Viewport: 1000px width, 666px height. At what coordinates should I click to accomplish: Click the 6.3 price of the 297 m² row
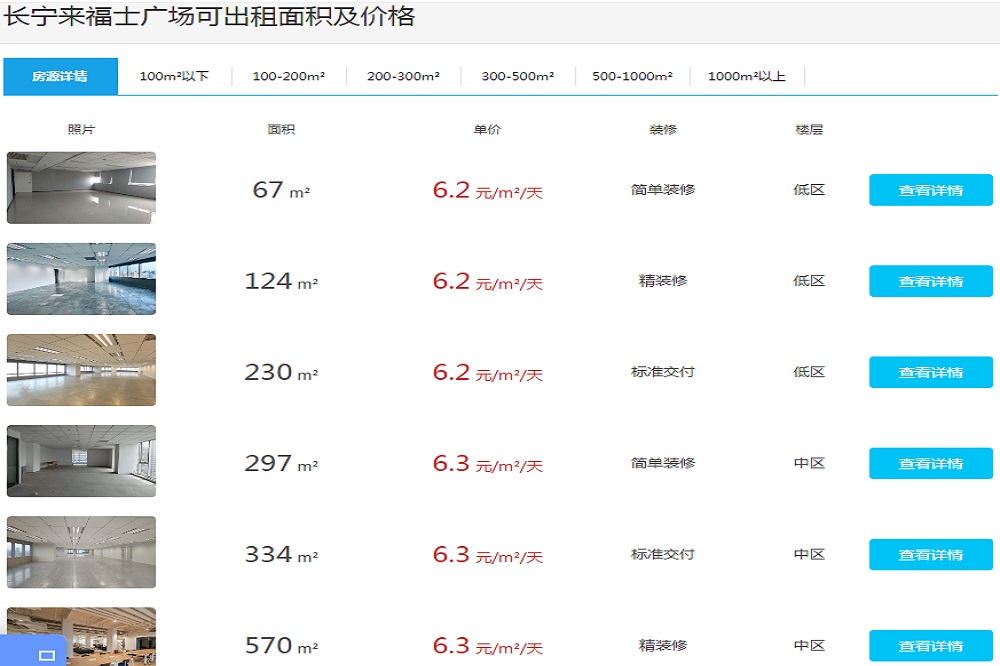487,464
